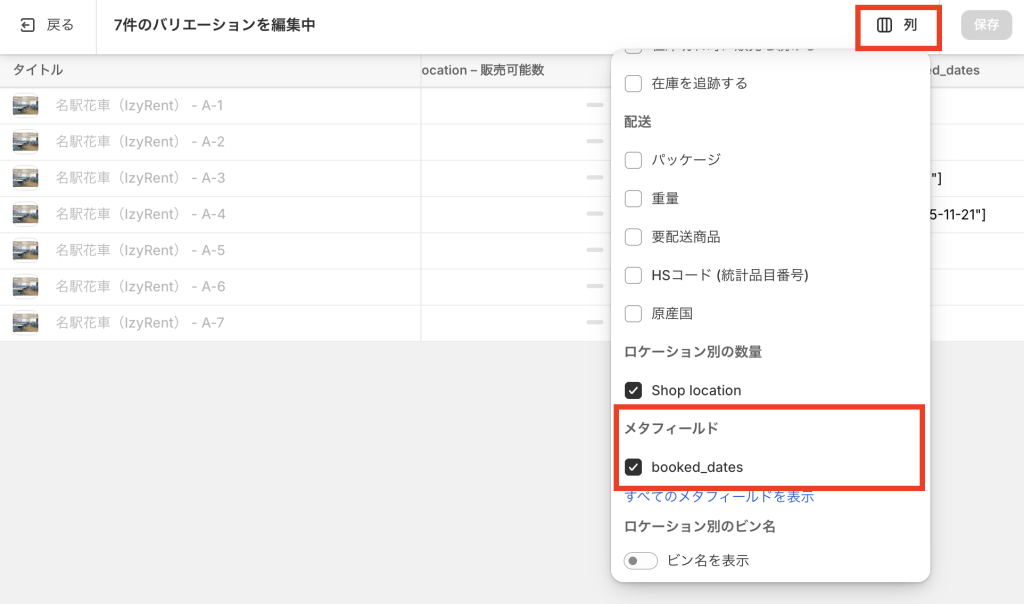Click thumbnail of variation A-1
The height and width of the screenshot is (604, 1024).
25,105
